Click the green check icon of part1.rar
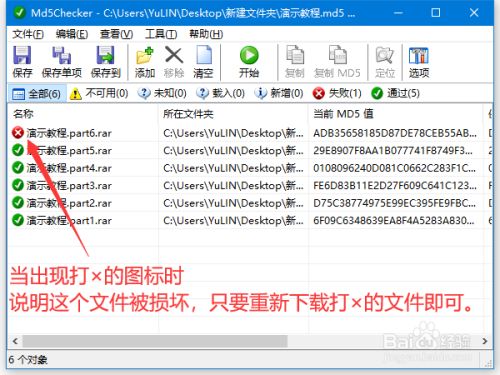 pos(18,220)
